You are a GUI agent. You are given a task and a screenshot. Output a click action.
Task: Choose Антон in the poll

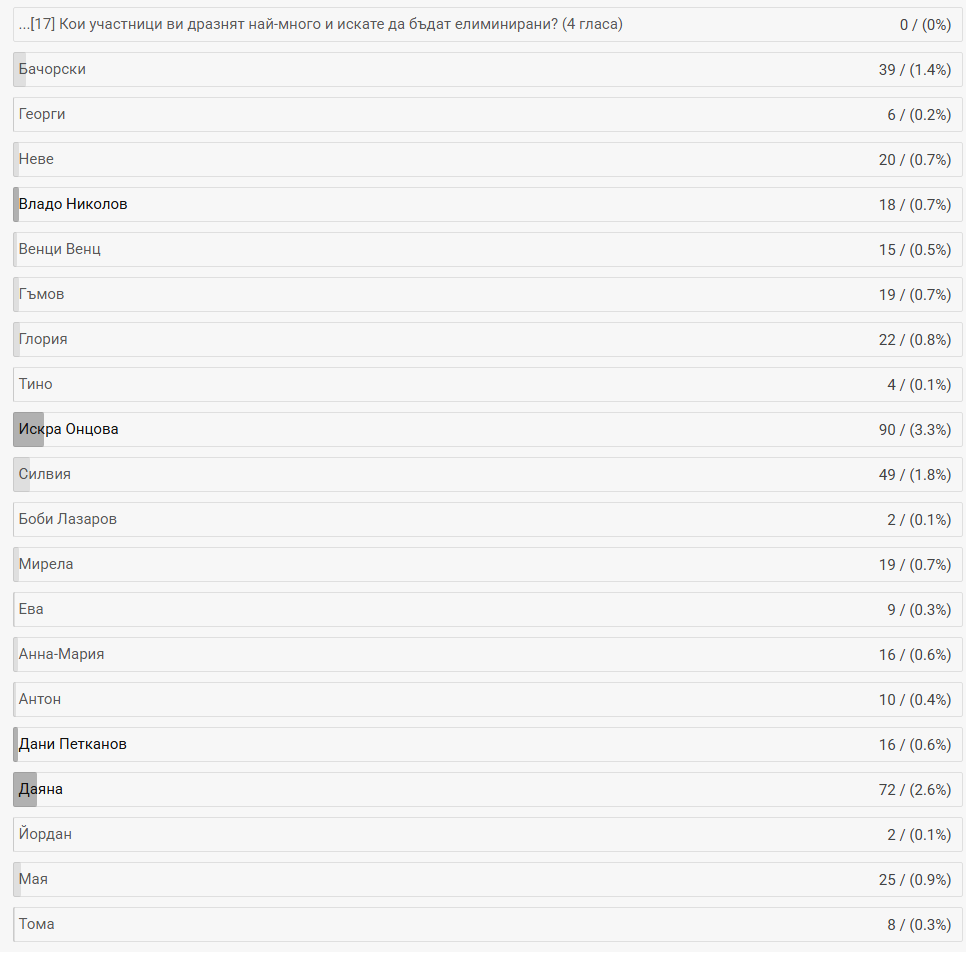(487, 699)
